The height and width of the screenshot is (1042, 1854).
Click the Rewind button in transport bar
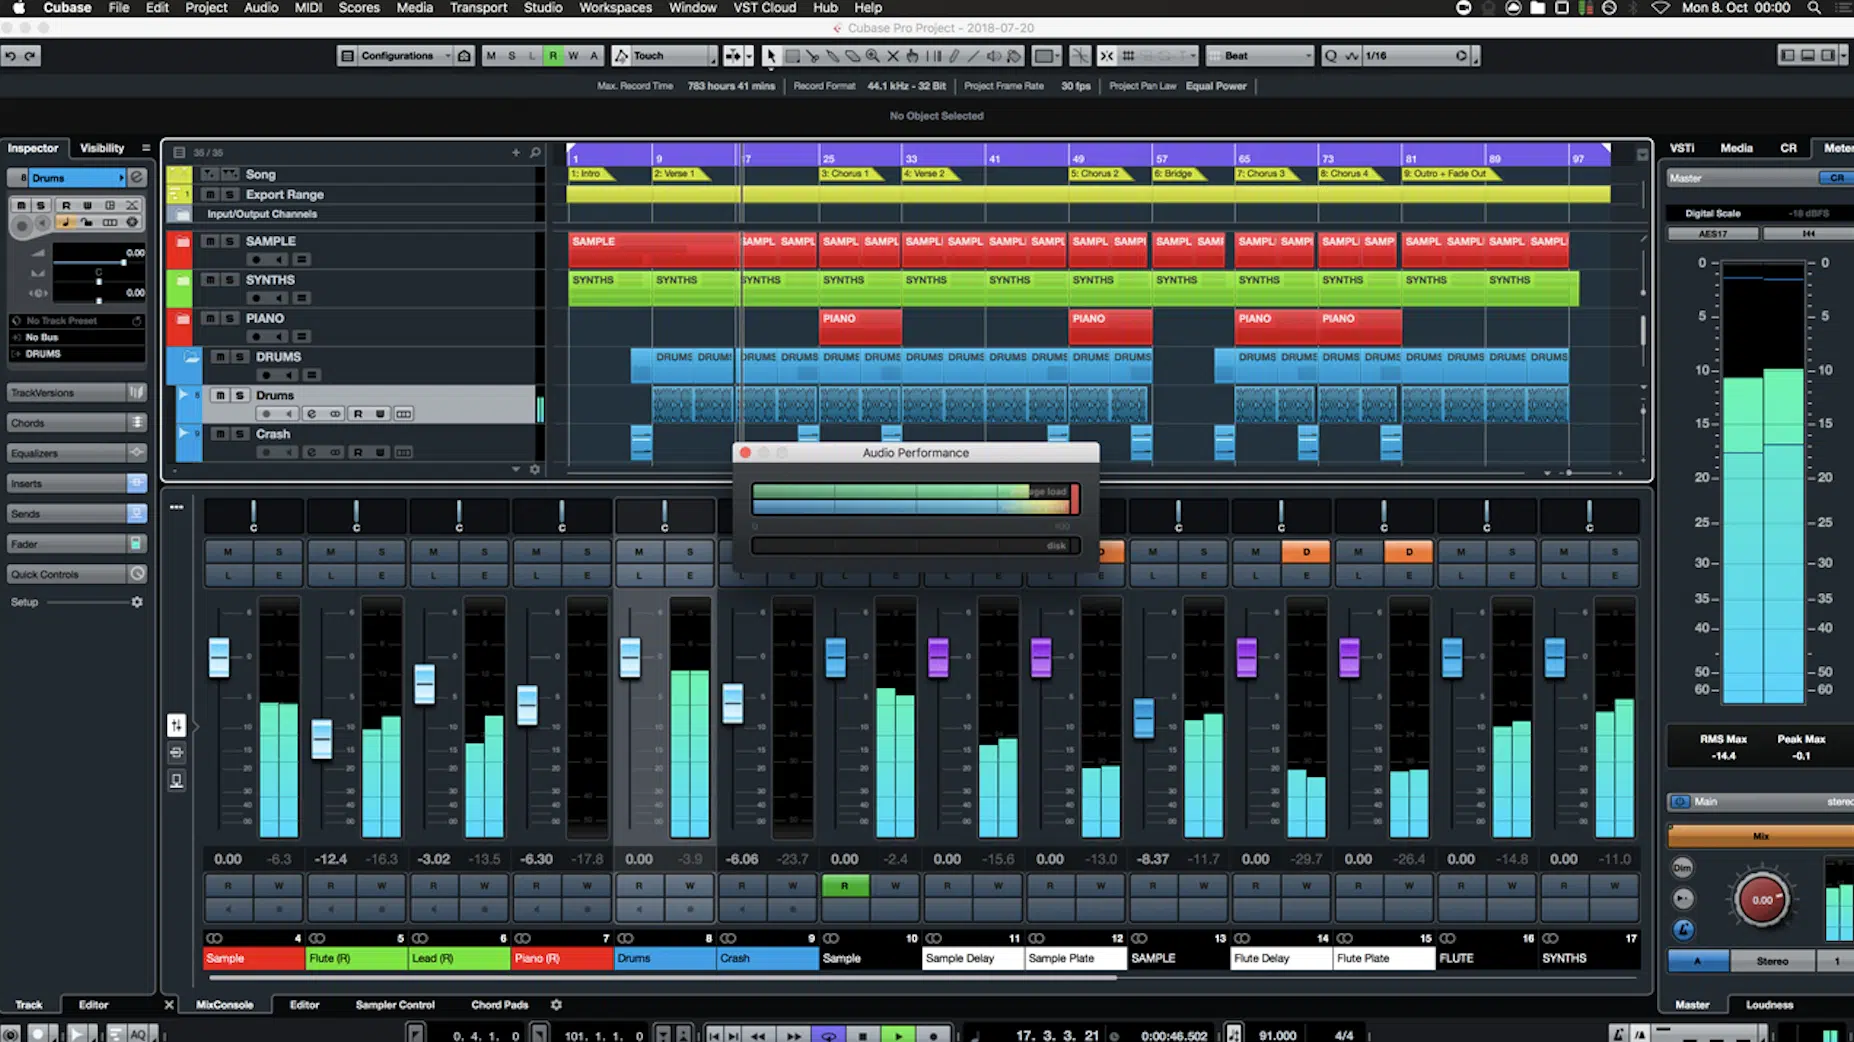pos(758,1035)
